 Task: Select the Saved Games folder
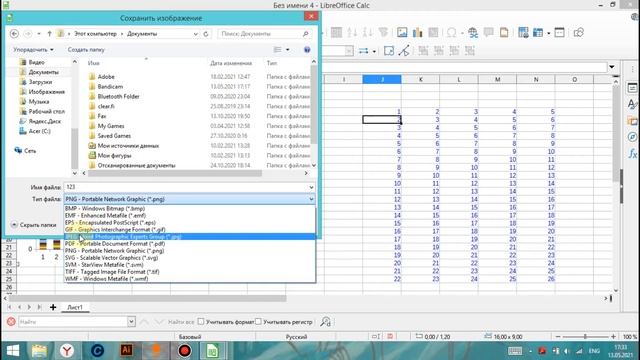(x=114, y=136)
